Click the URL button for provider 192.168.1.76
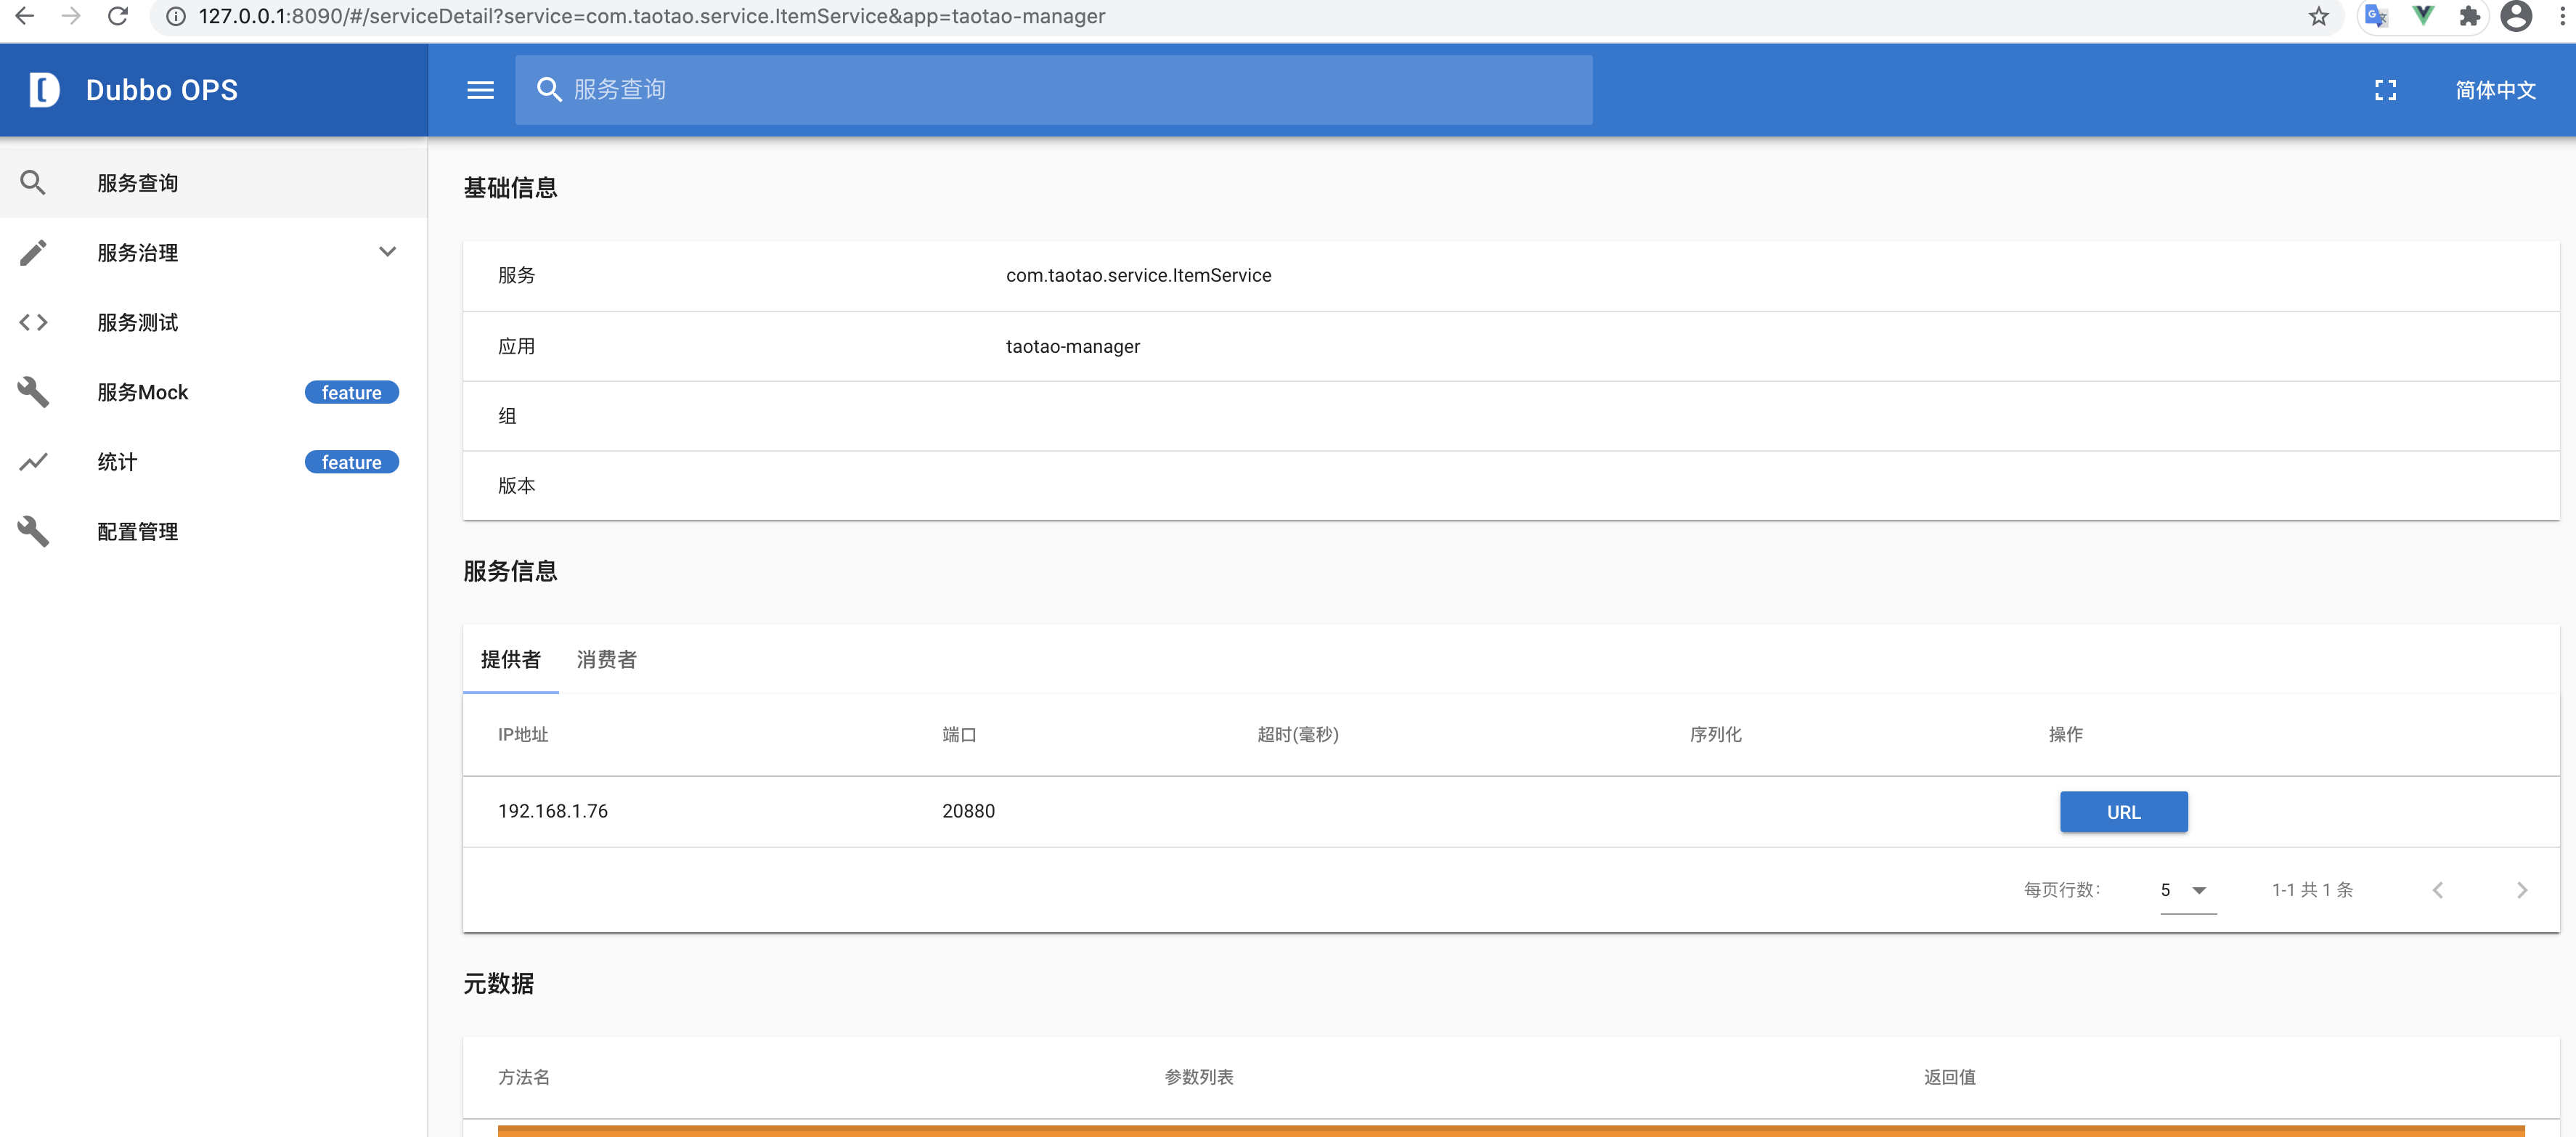 pyautogui.click(x=2124, y=811)
